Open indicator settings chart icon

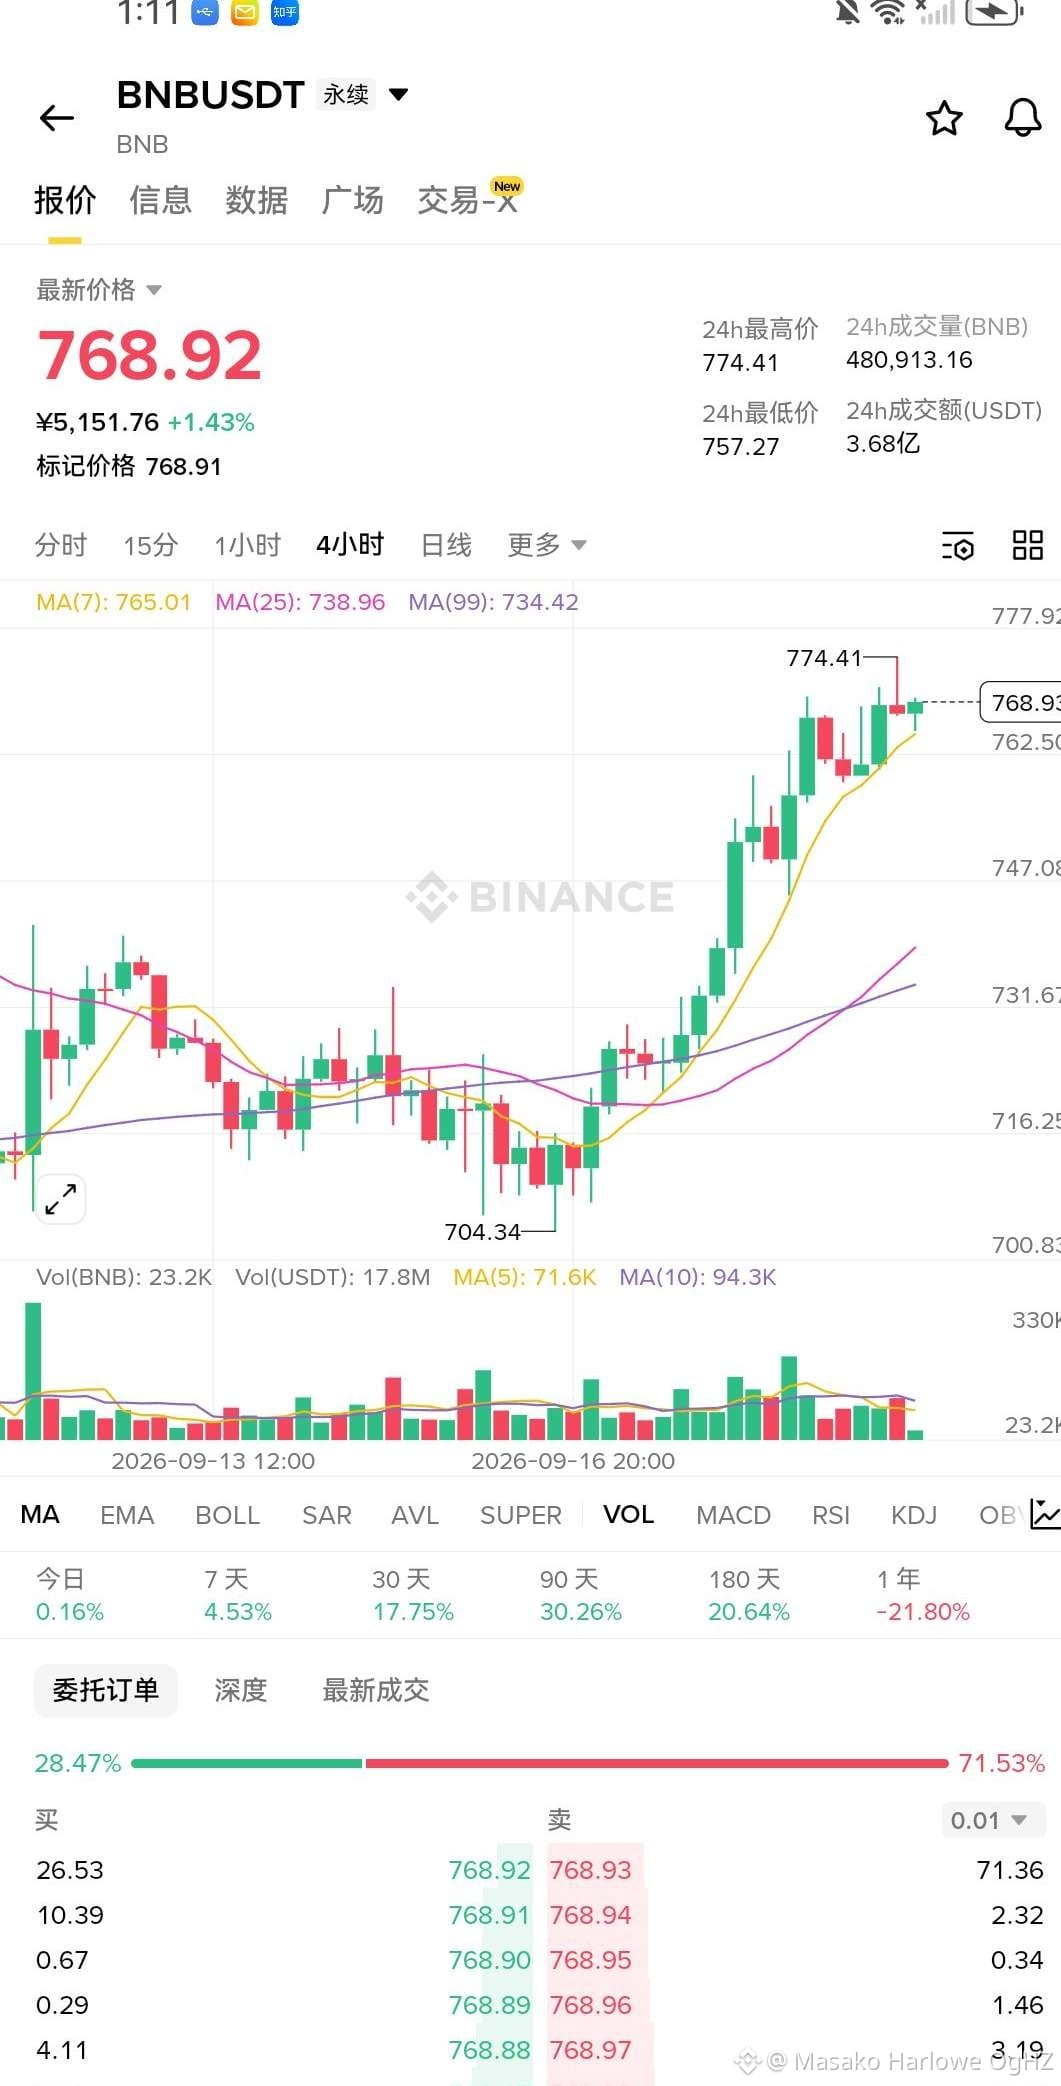[1045, 1514]
